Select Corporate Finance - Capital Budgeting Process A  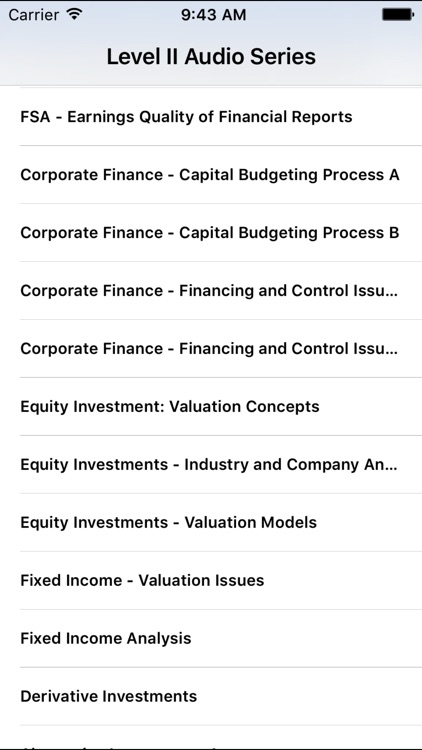click(211, 175)
